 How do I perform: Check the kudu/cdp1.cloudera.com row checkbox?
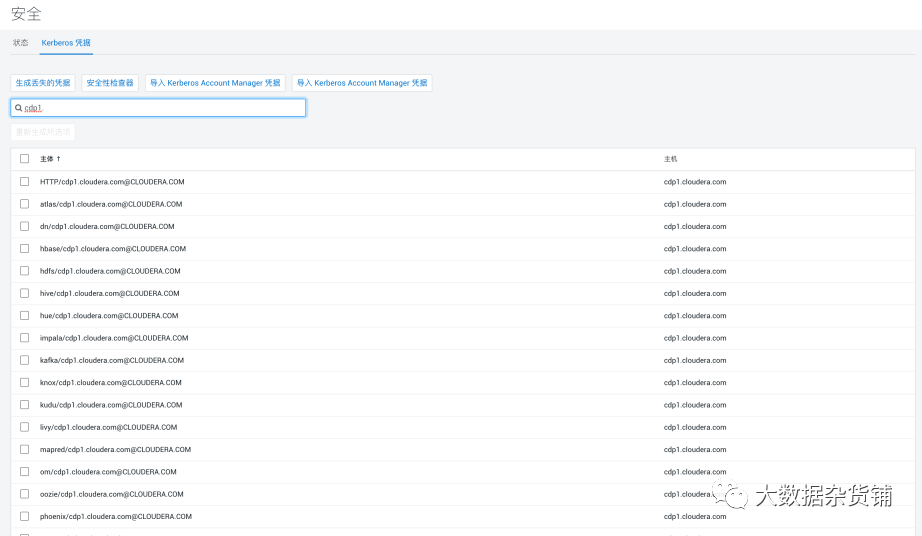[x=24, y=405]
